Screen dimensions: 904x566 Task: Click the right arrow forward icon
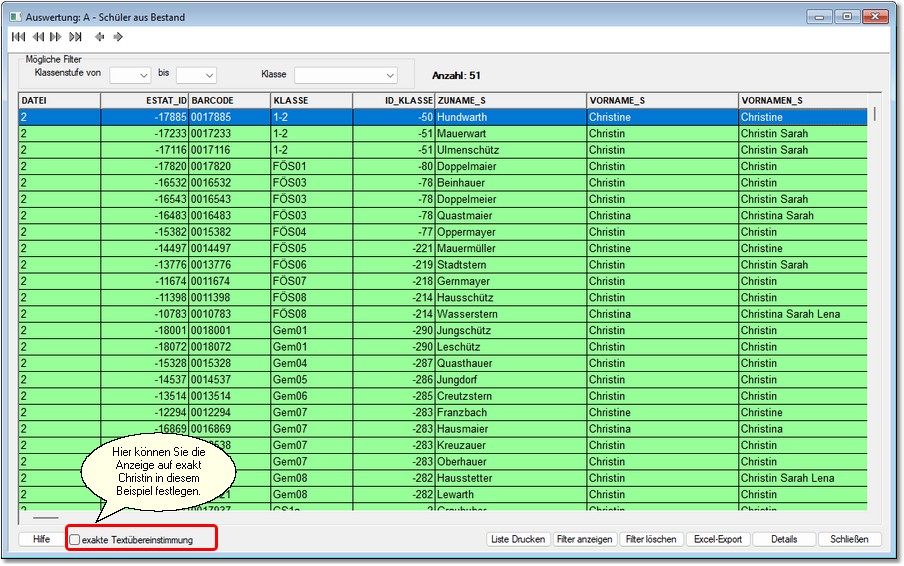point(118,37)
